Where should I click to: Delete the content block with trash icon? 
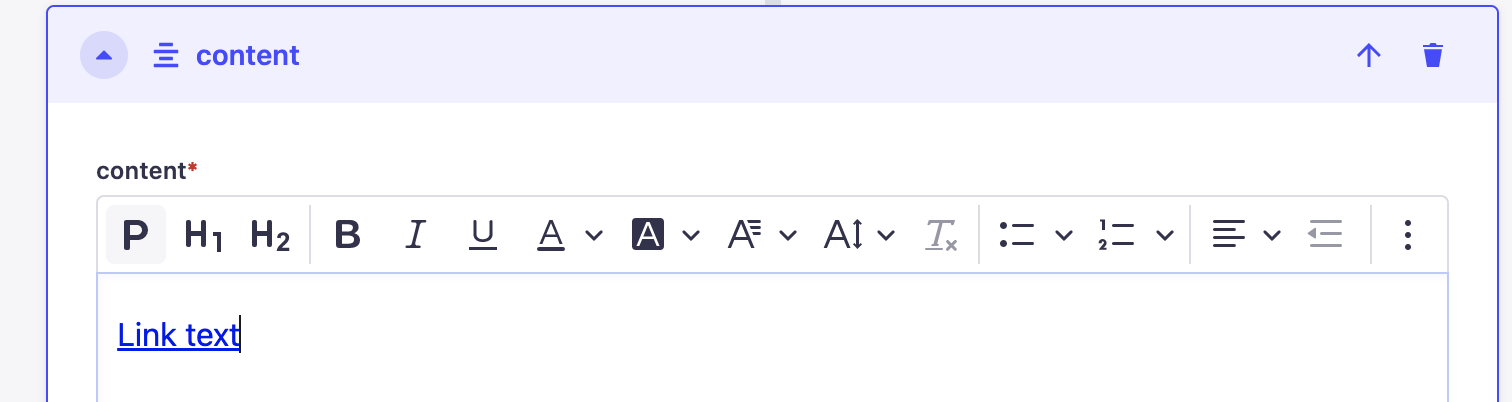pos(1433,55)
